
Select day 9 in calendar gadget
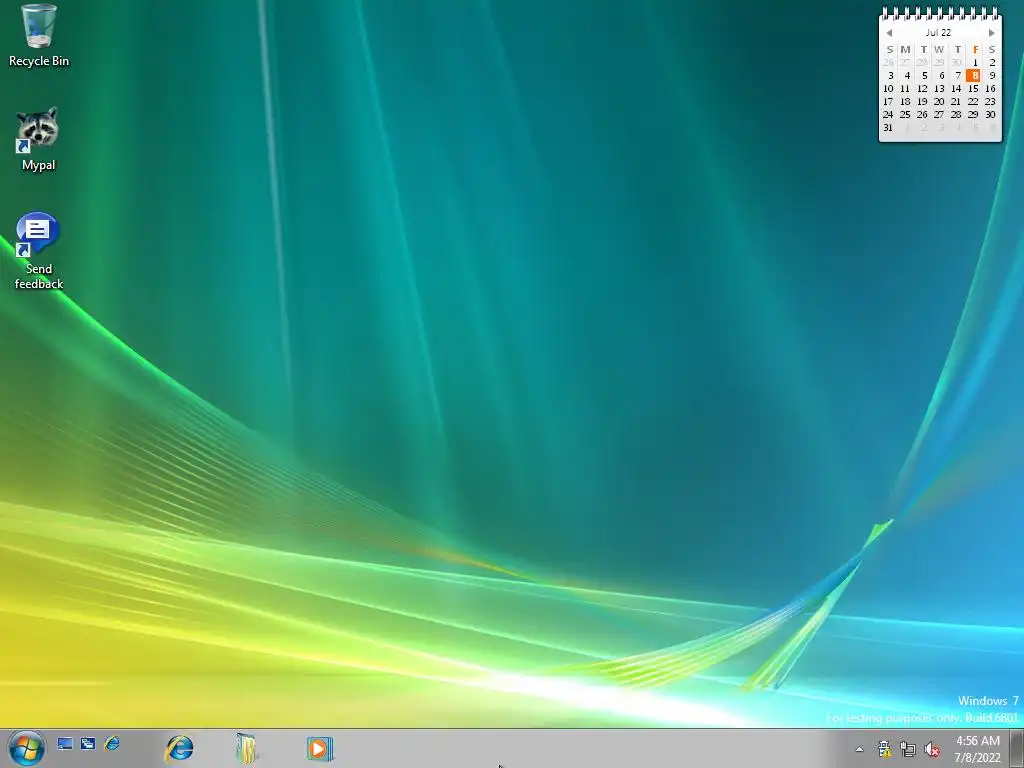[992, 76]
